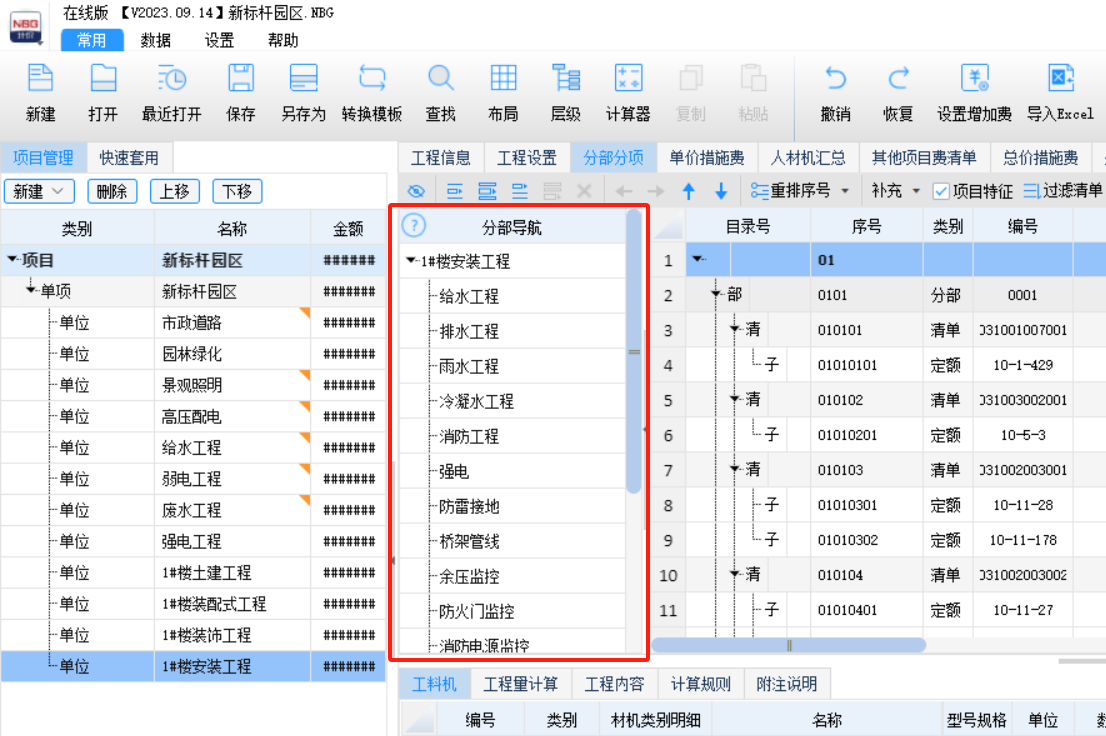Collapse the 清 node in row 5
The image size is (1106, 736).
(x=734, y=399)
